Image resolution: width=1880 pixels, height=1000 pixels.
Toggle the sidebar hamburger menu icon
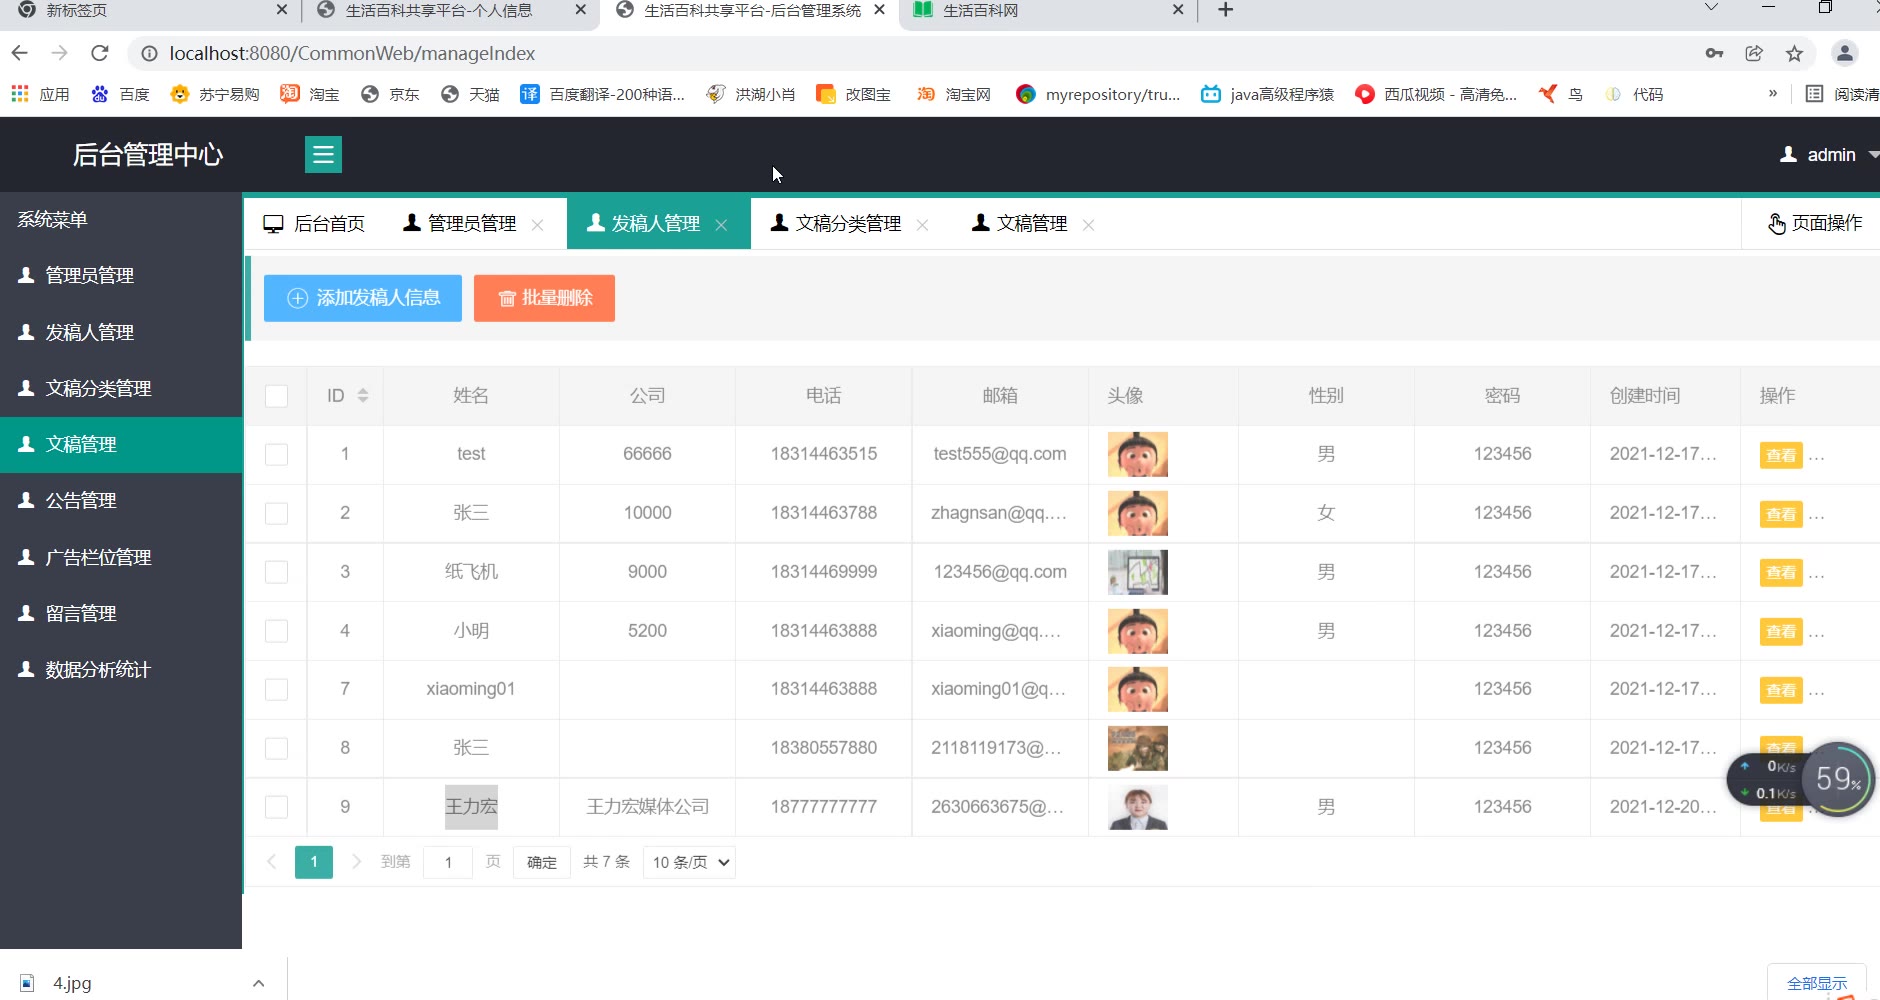click(323, 155)
